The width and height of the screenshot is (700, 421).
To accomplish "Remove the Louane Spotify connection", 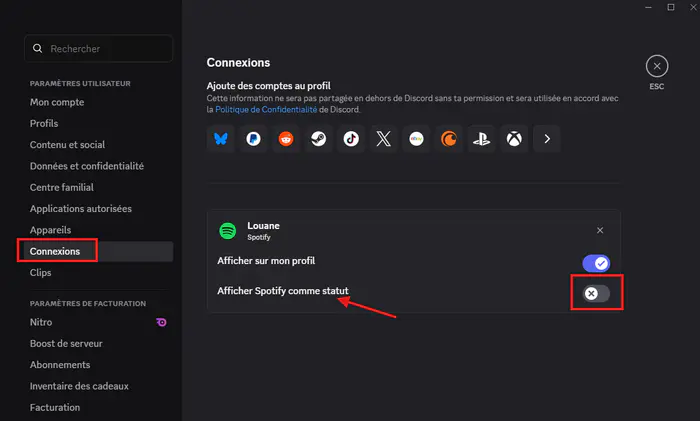I will 600,230.
